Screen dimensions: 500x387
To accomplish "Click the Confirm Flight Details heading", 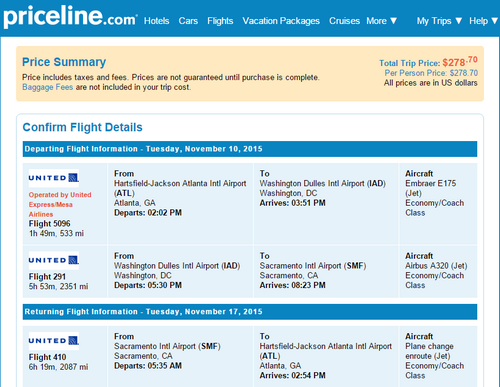I will (82, 127).
